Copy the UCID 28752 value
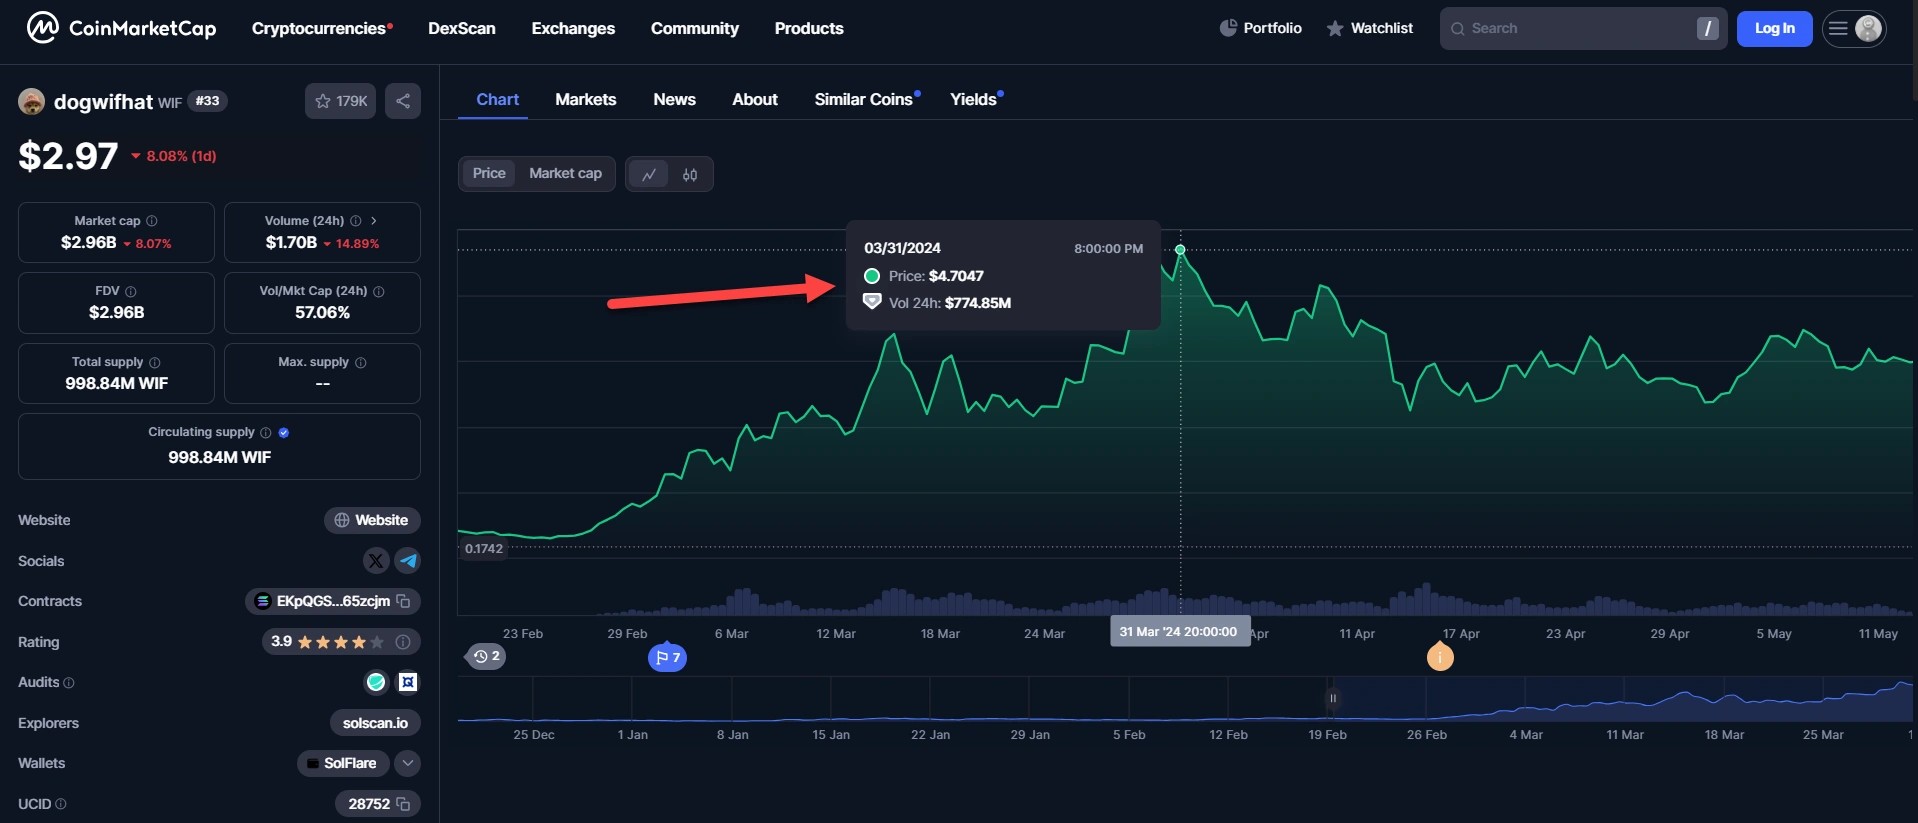1918x823 pixels. 404,804
